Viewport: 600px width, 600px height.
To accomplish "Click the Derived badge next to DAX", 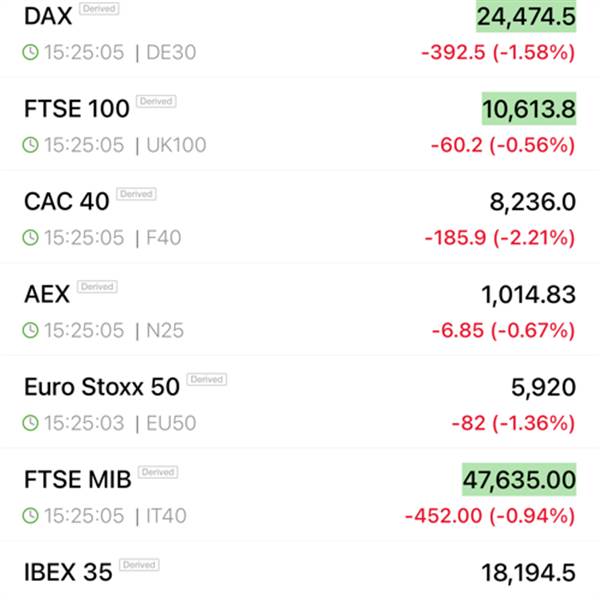I will click(98, 9).
